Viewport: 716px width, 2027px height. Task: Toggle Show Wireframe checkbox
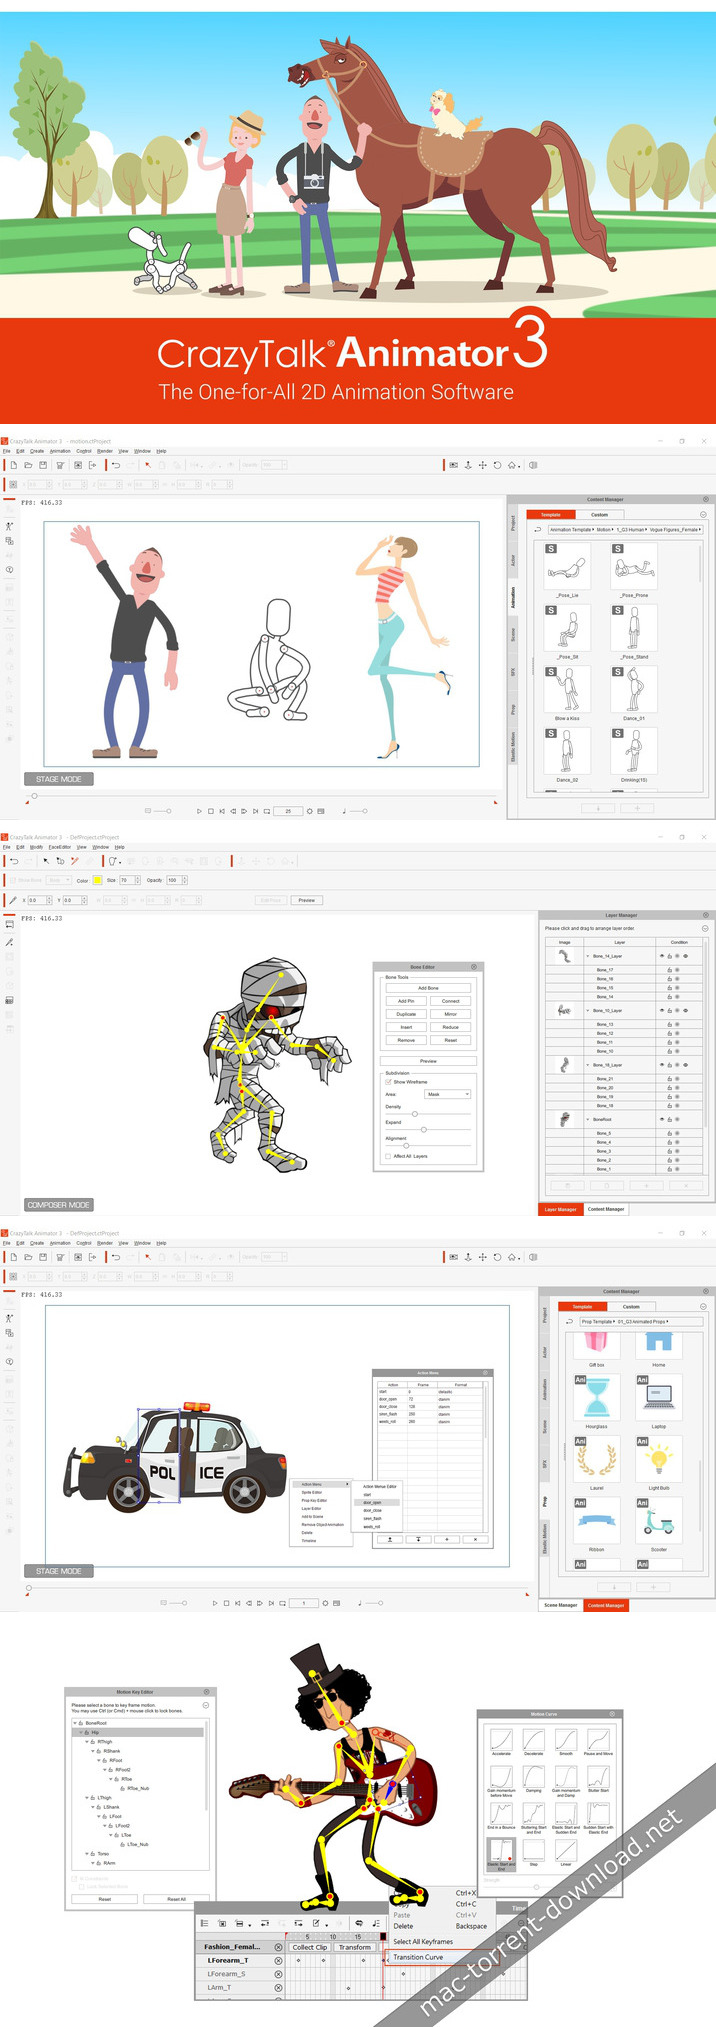388,1082
